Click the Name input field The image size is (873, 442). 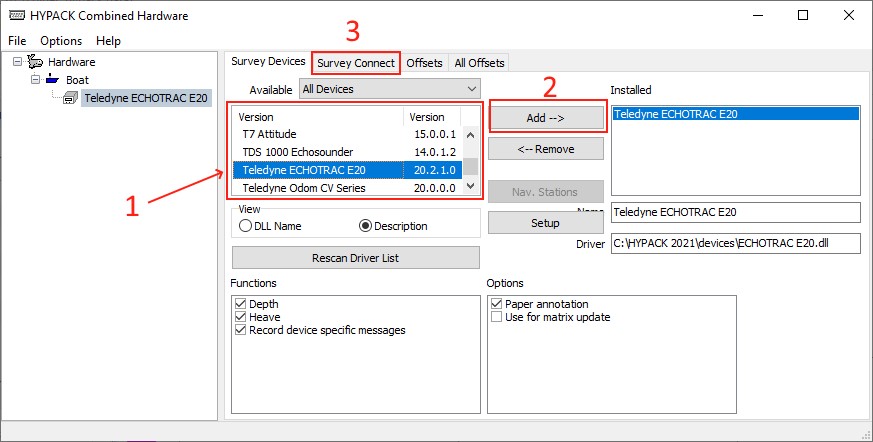(735, 212)
